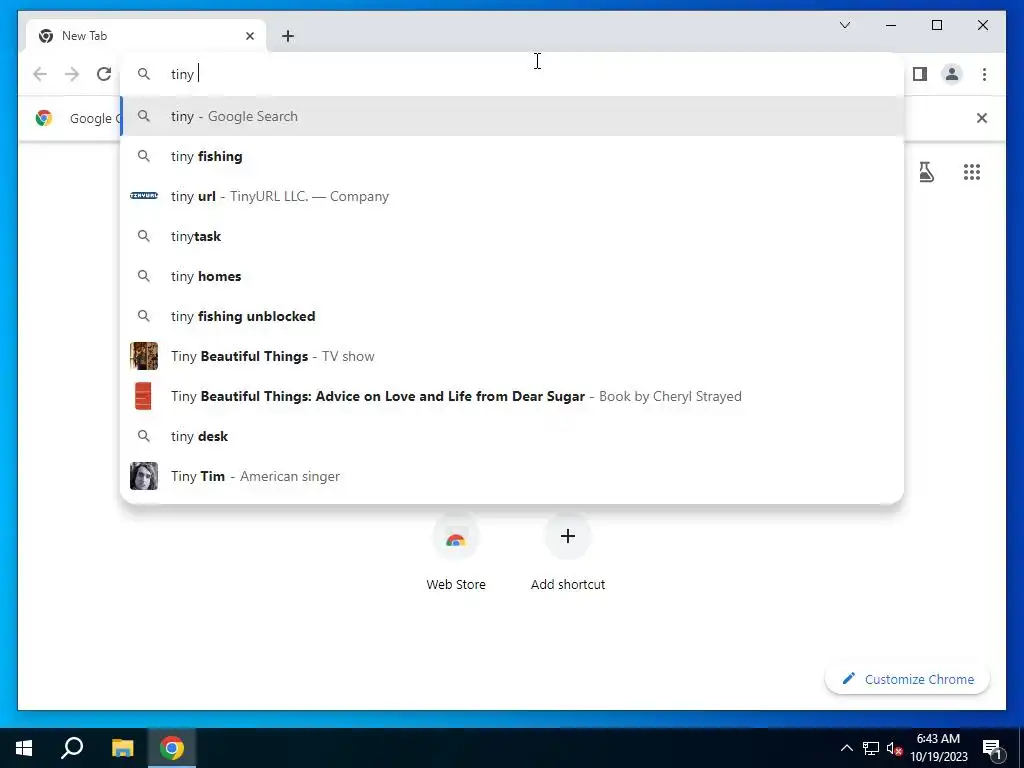The width and height of the screenshot is (1024, 768).
Task: Select 'tiny fishing unblocked' suggestion
Action: pos(512,316)
